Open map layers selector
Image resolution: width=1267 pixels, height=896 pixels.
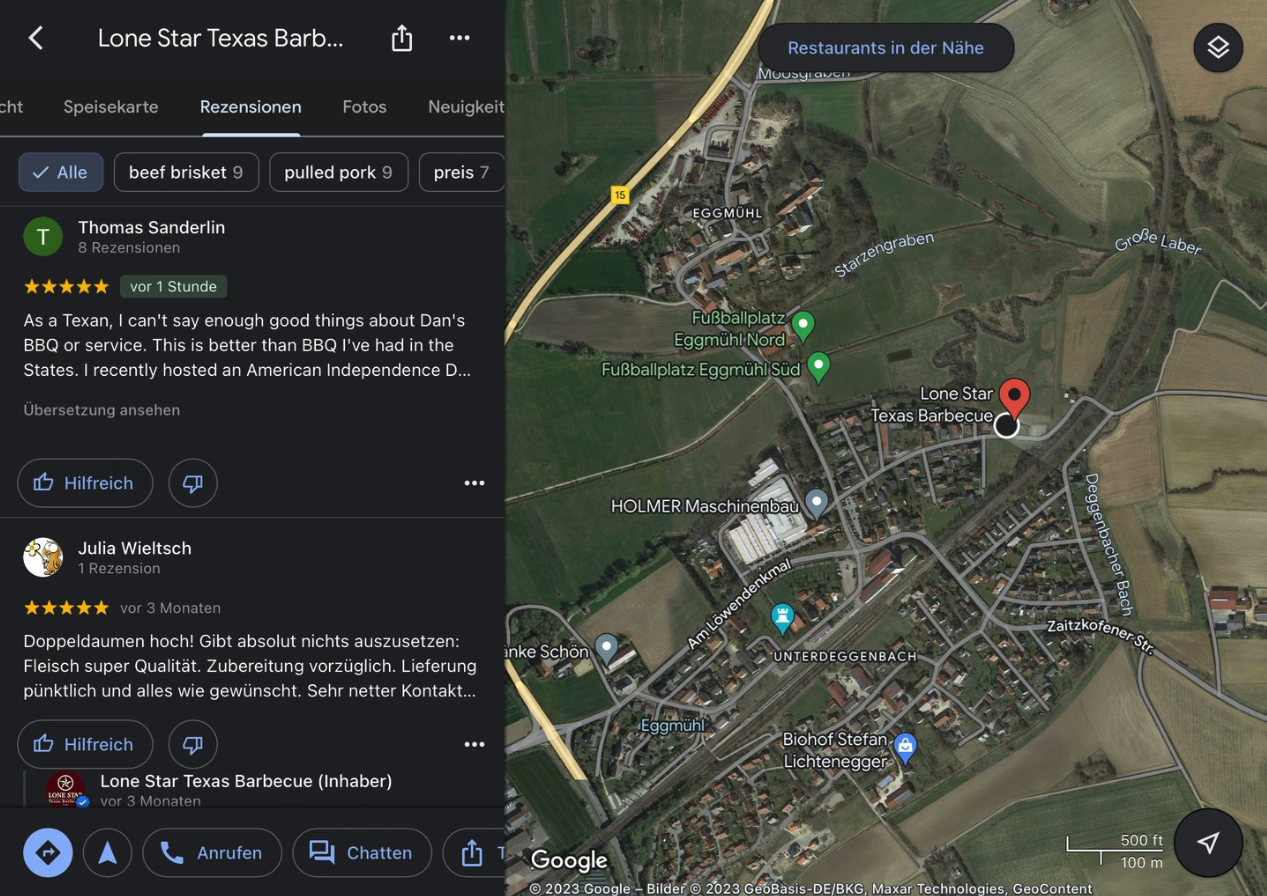click(1217, 47)
